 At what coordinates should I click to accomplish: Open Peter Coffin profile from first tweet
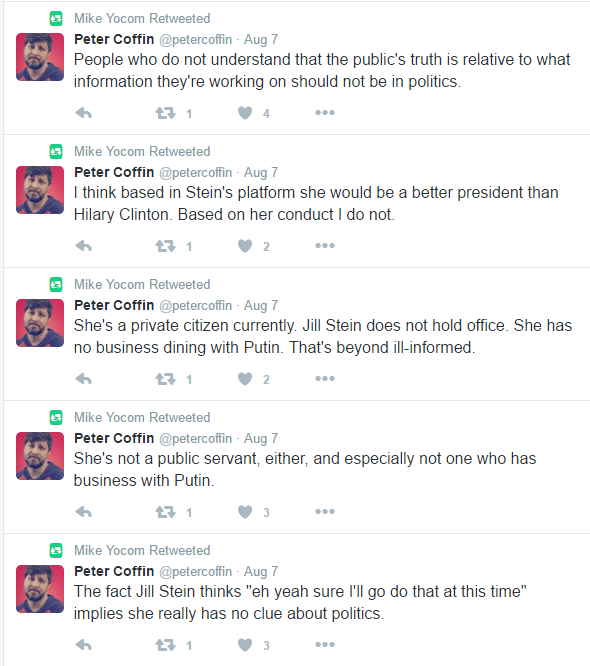(114, 39)
